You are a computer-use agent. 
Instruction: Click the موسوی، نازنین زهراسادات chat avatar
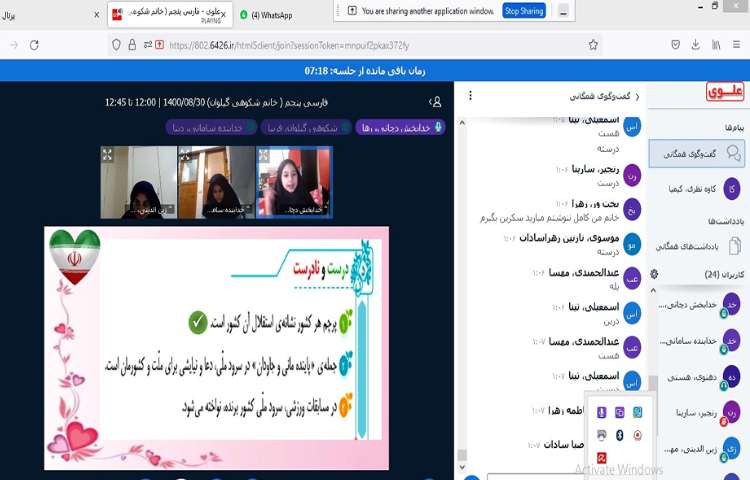[632, 244]
